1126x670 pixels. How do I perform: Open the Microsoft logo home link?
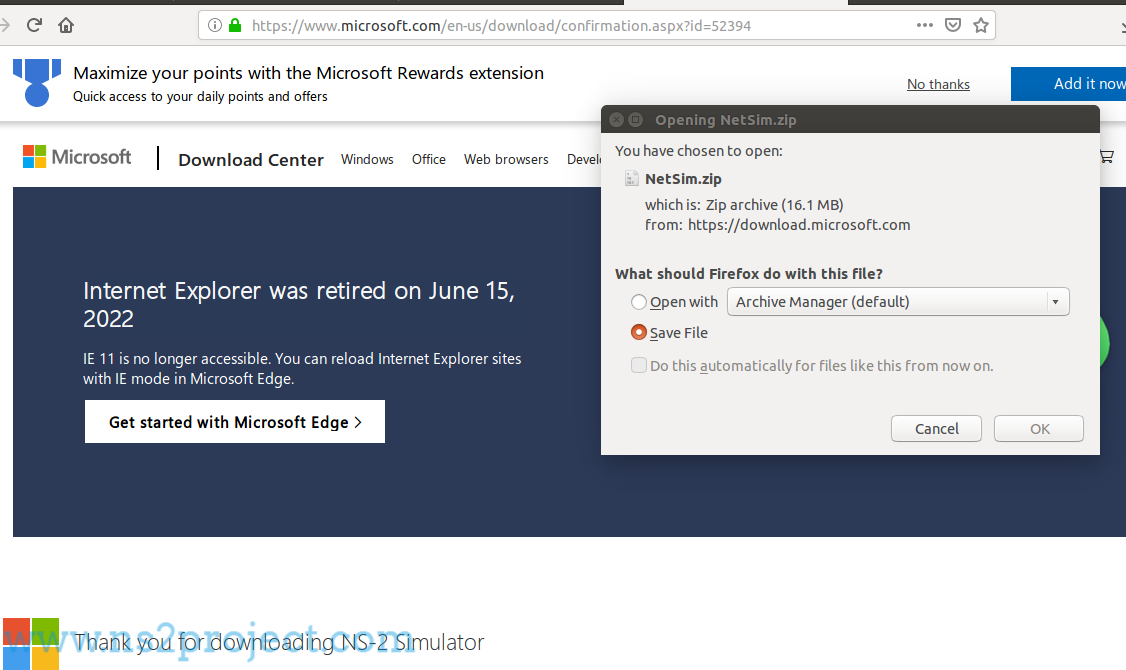point(77,157)
